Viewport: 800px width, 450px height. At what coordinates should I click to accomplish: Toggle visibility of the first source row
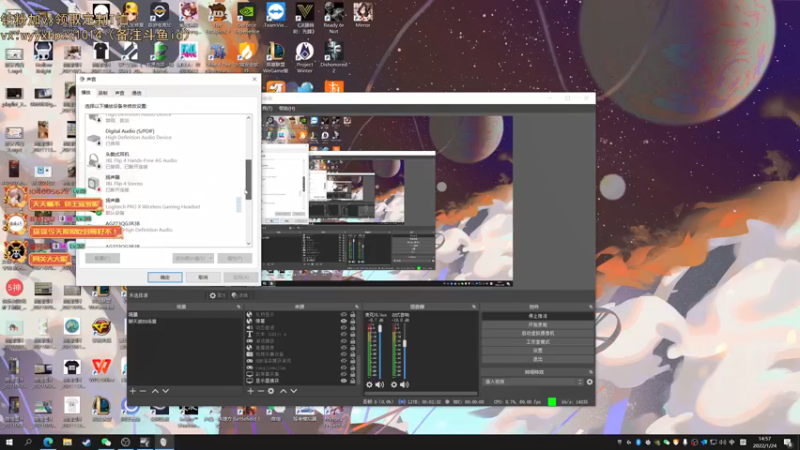point(344,314)
